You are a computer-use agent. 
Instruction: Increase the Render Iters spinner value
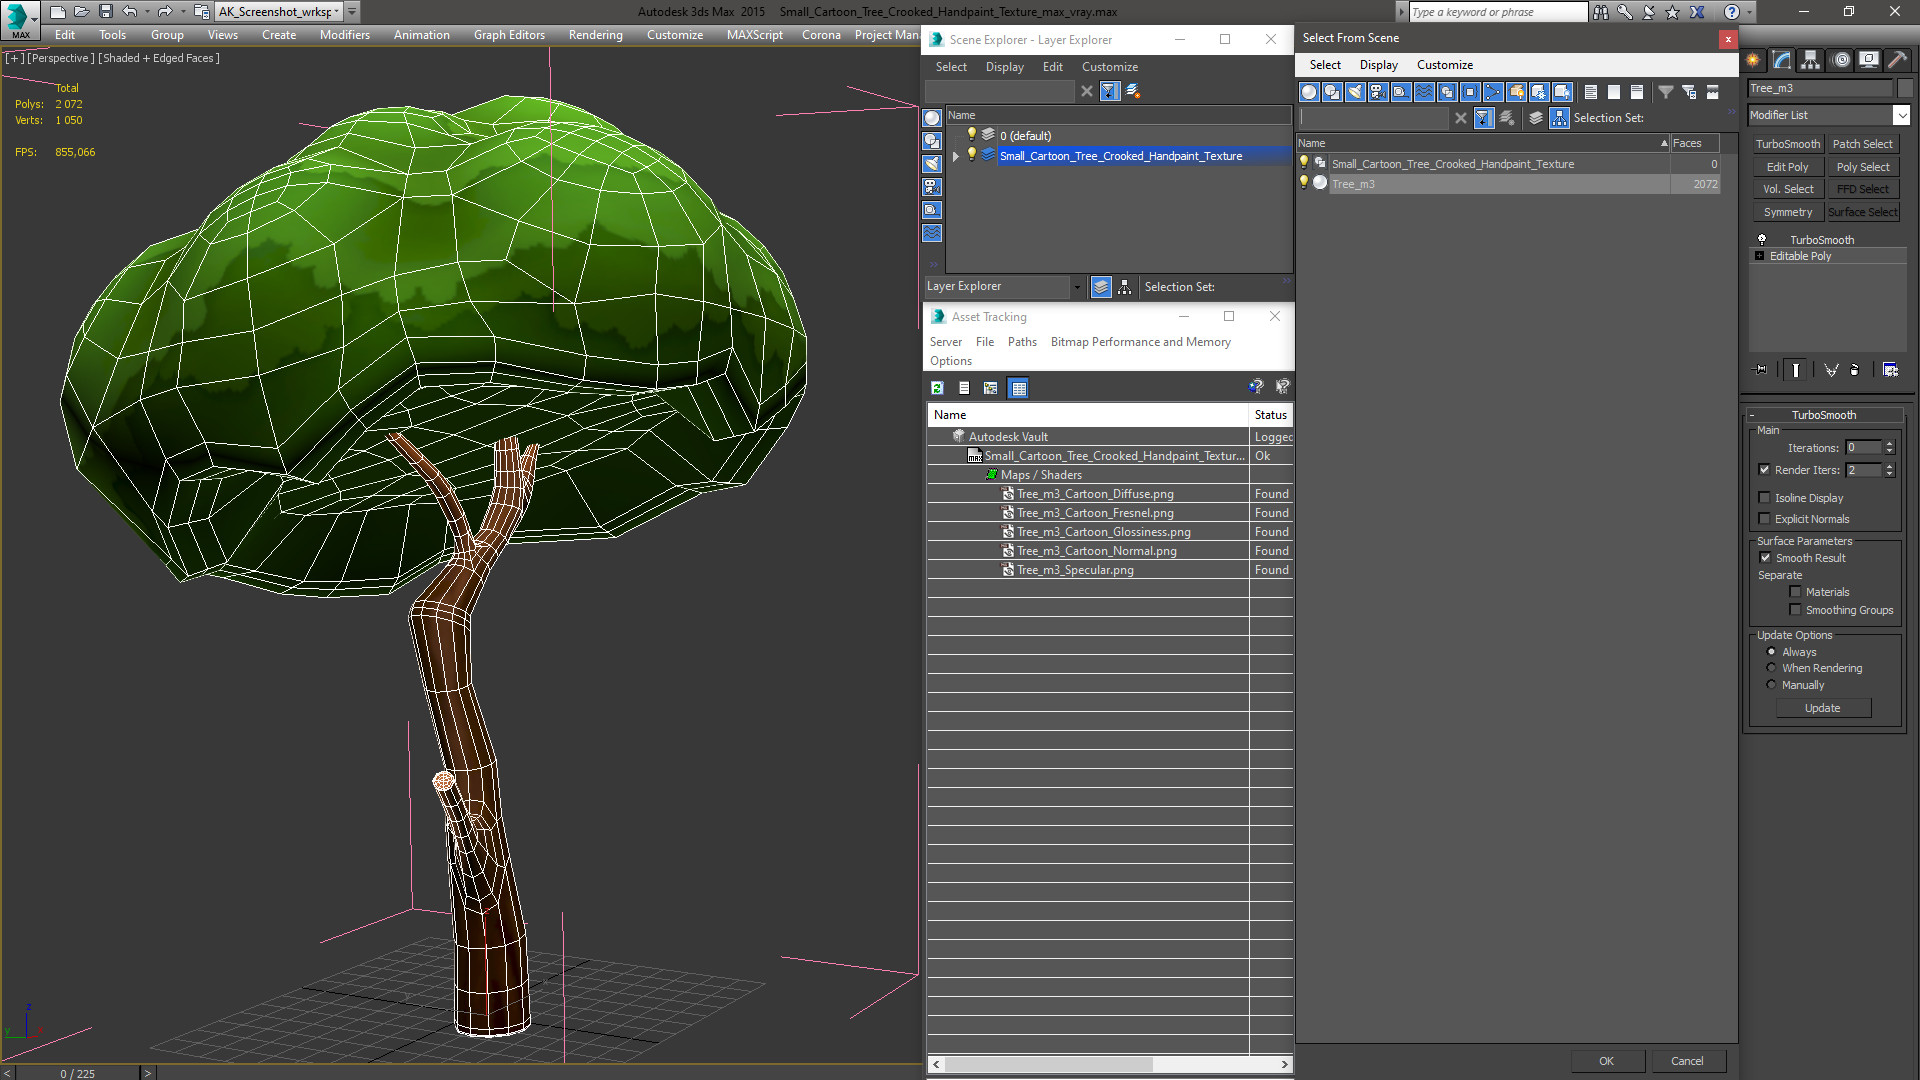click(1890, 466)
